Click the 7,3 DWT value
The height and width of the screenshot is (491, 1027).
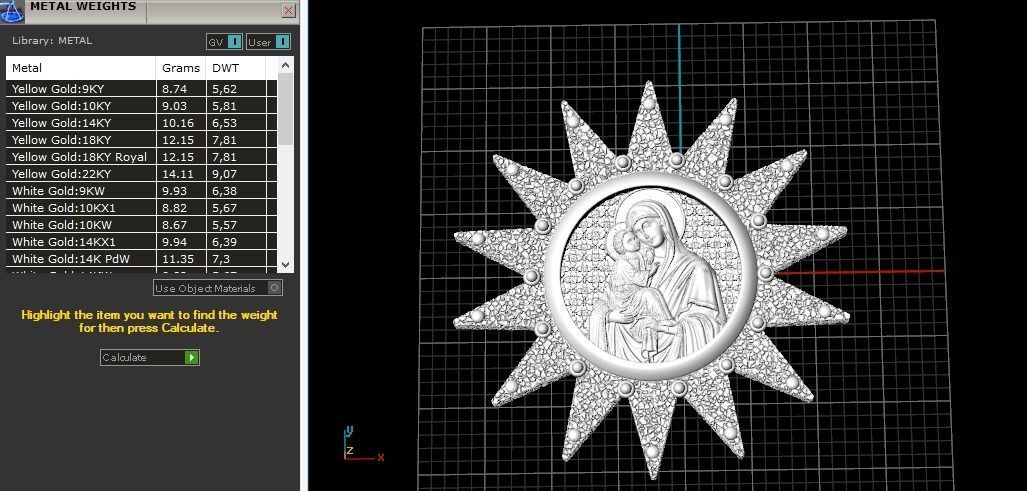(x=221, y=259)
